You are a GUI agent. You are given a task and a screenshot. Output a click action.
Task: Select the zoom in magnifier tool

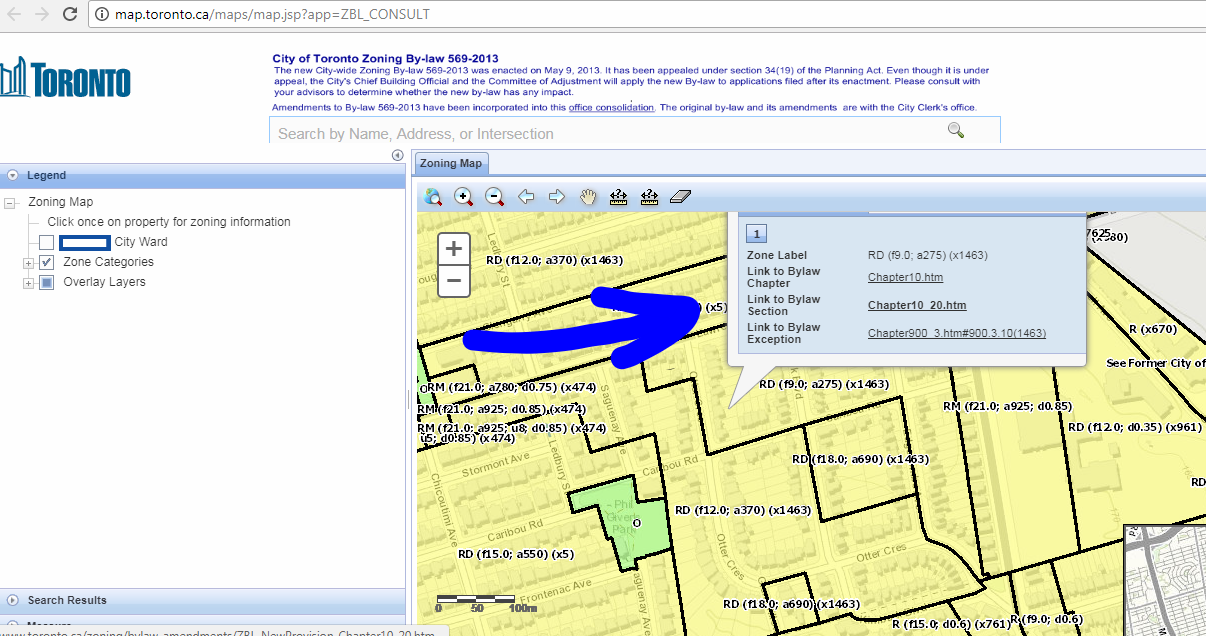[464, 197]
